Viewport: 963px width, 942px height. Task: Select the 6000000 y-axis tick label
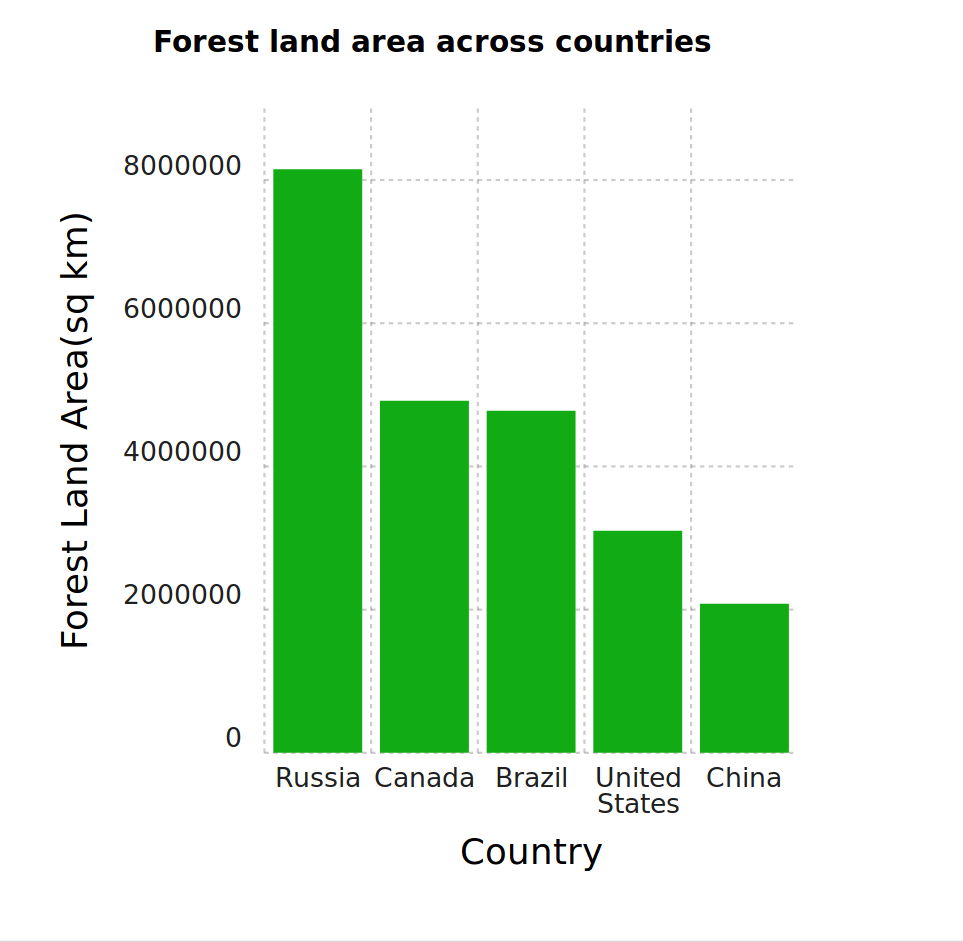(182, 310)
